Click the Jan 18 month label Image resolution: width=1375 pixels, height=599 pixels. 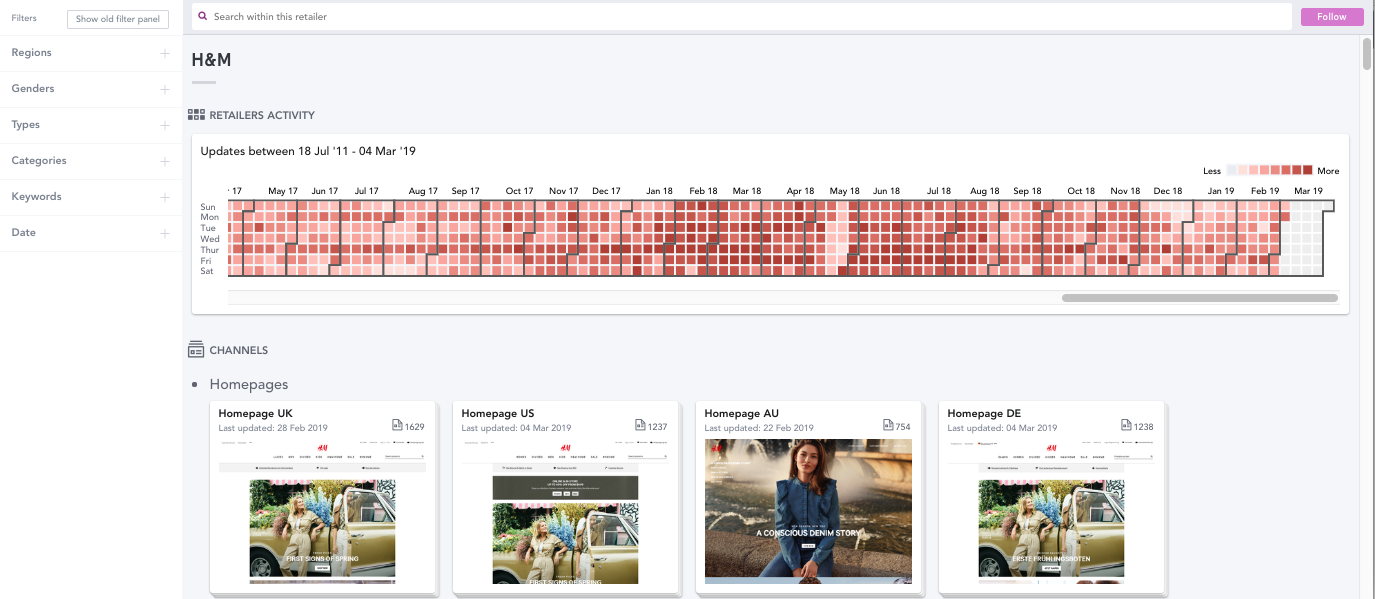[x=659, y=190]
